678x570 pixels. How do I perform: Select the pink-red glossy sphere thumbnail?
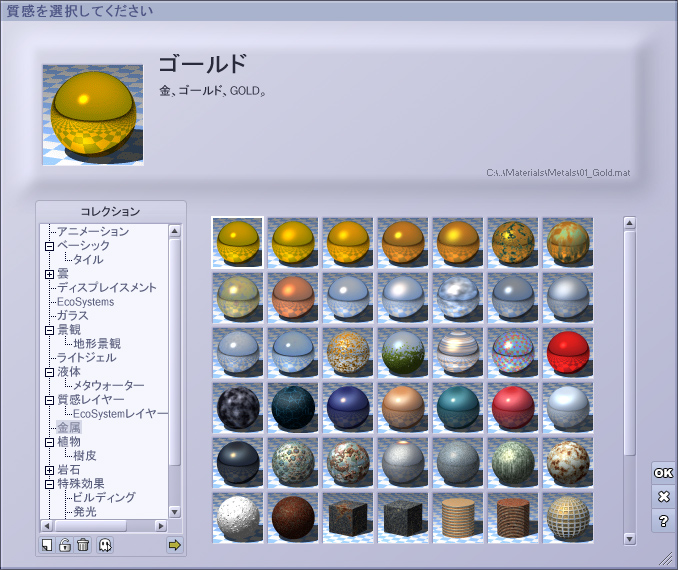tap(513, 407)
